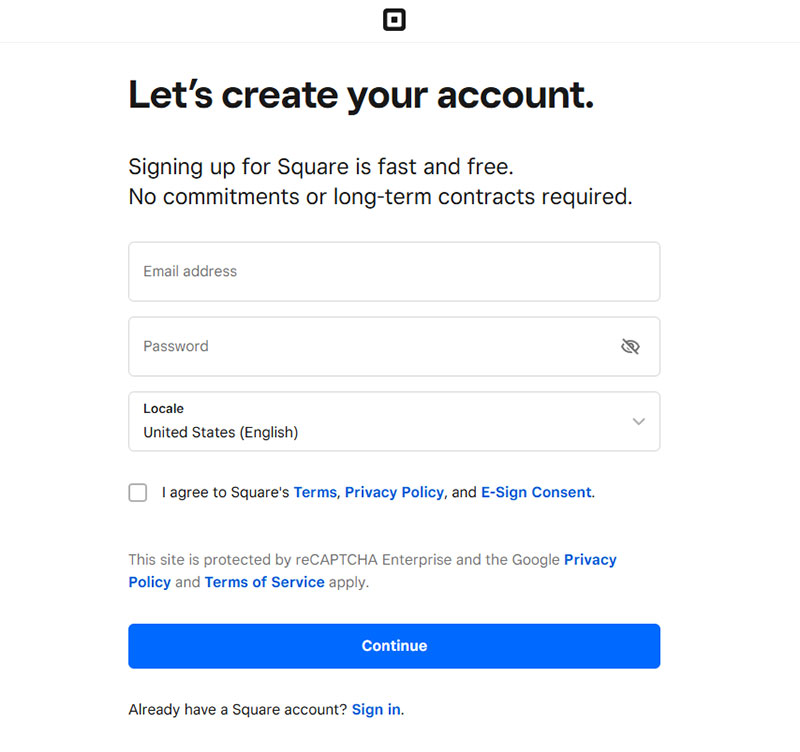Screen dimensions: 800x752
Task: Expand the Locale chevron arrow
Action: pyautogui.click(x=638, y=421)
